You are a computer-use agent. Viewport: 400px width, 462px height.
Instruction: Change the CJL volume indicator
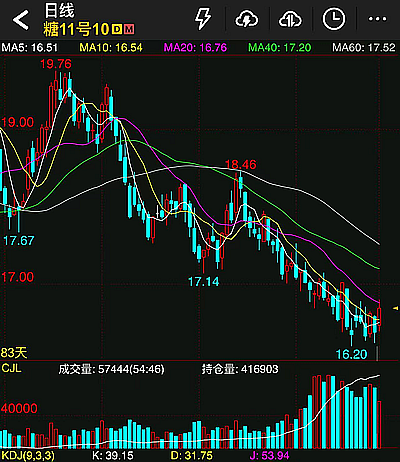[11, 368]
